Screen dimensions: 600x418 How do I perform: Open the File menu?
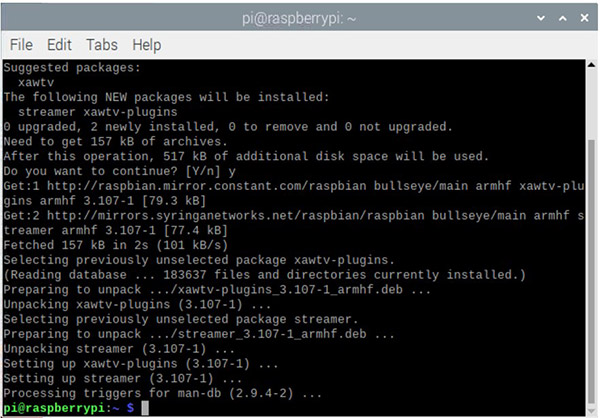[21, 45]
